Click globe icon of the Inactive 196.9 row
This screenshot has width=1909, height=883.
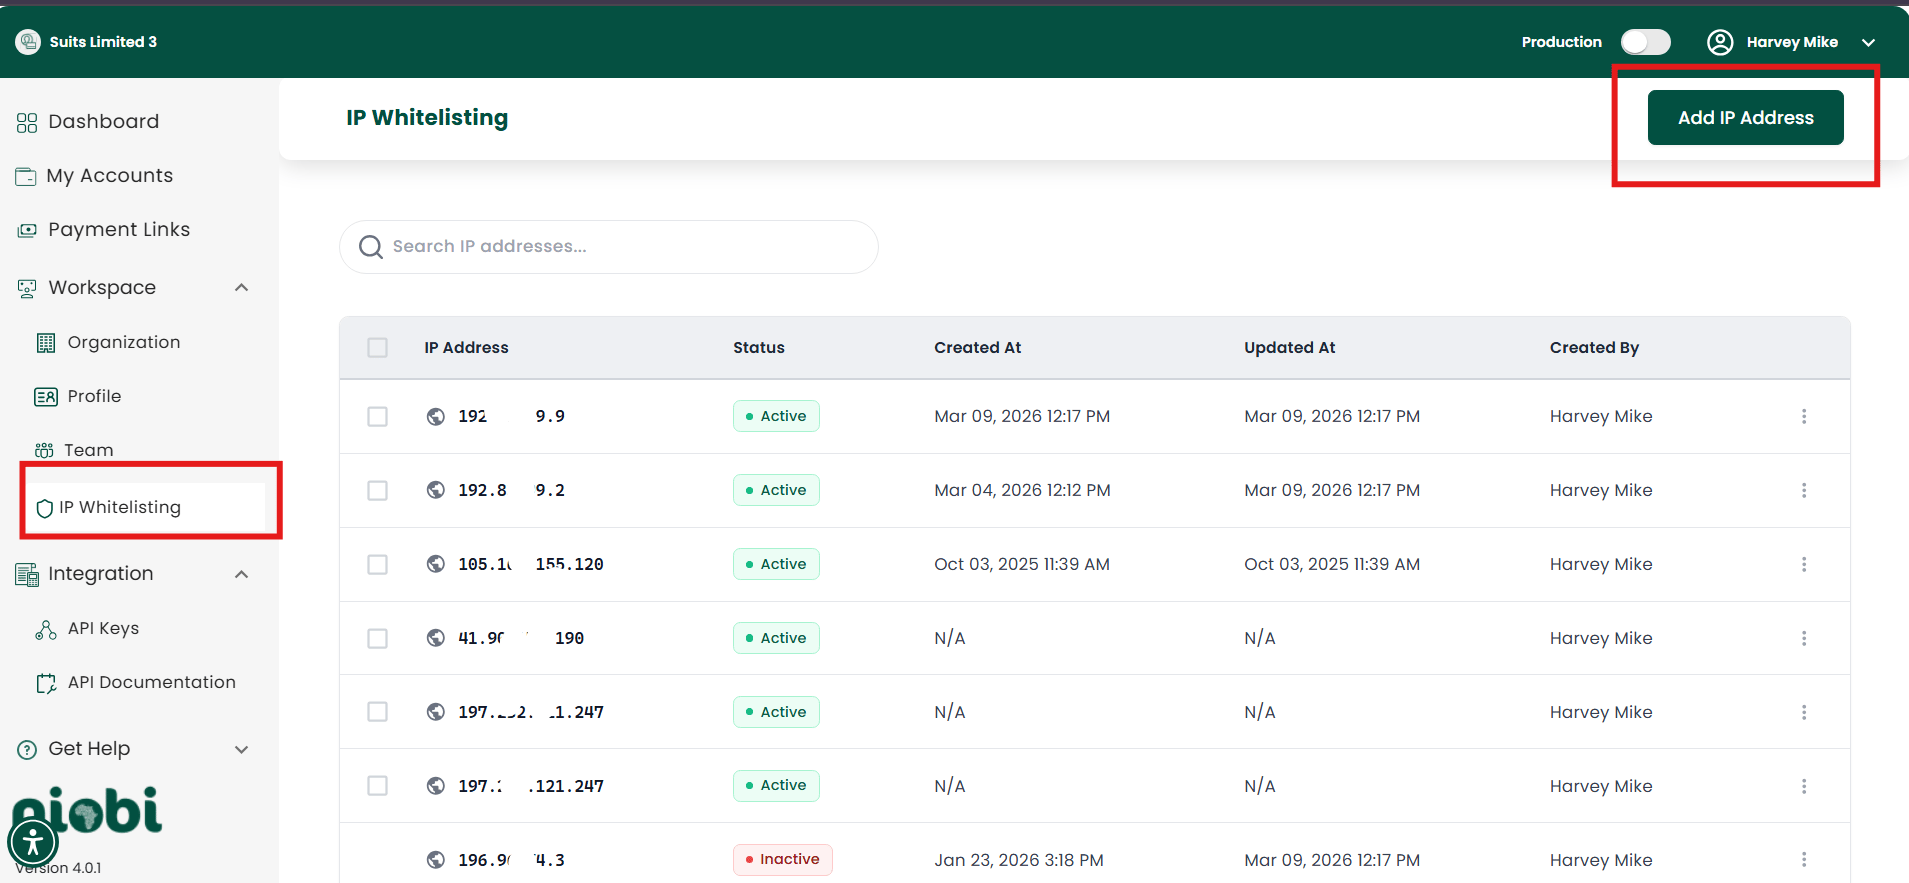click(x=436, y=860)
